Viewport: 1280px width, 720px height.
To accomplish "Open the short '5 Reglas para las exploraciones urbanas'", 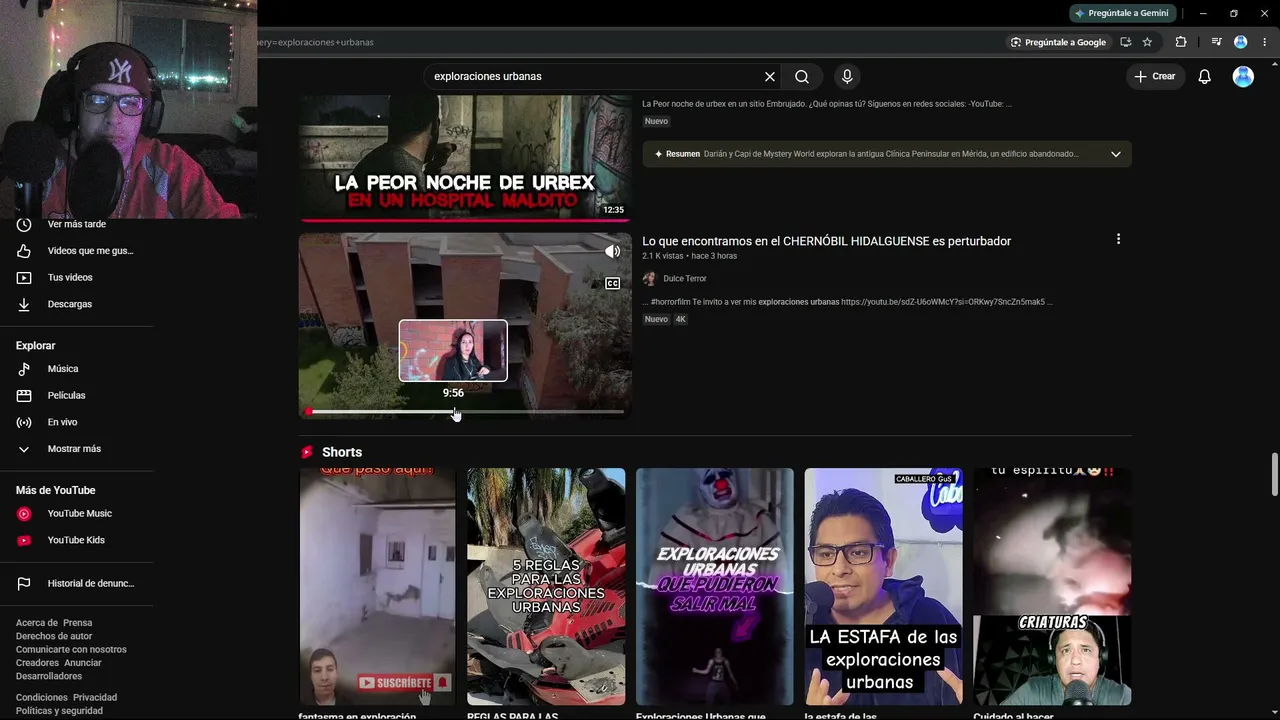I will pos(546,587).
